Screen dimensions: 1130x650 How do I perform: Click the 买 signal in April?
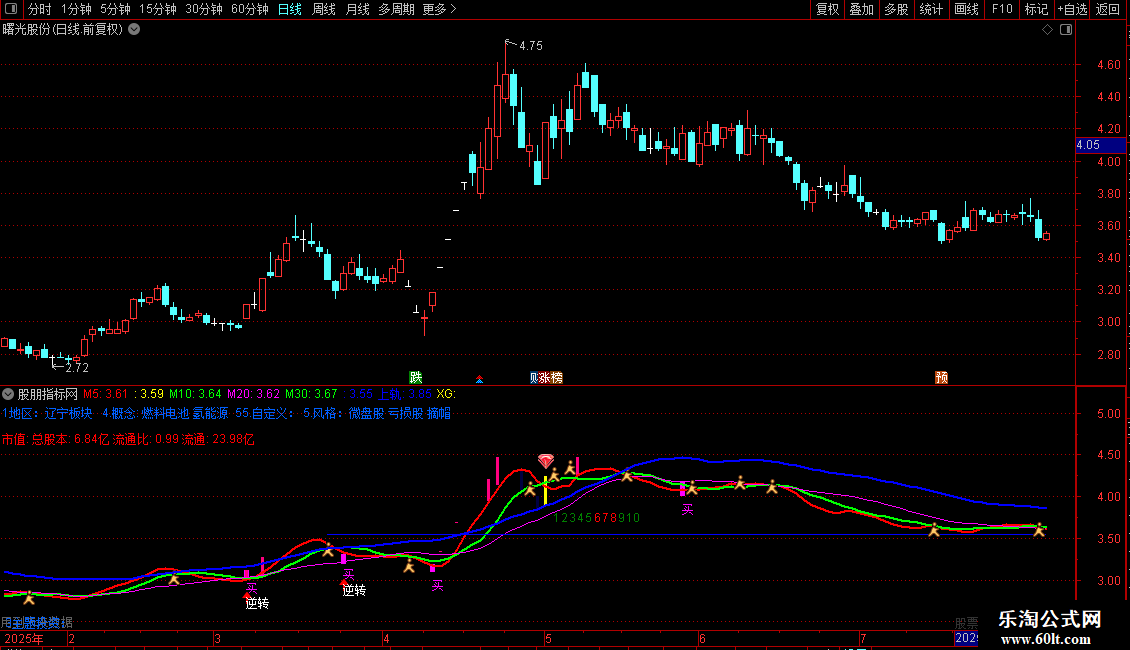point(437,585)
